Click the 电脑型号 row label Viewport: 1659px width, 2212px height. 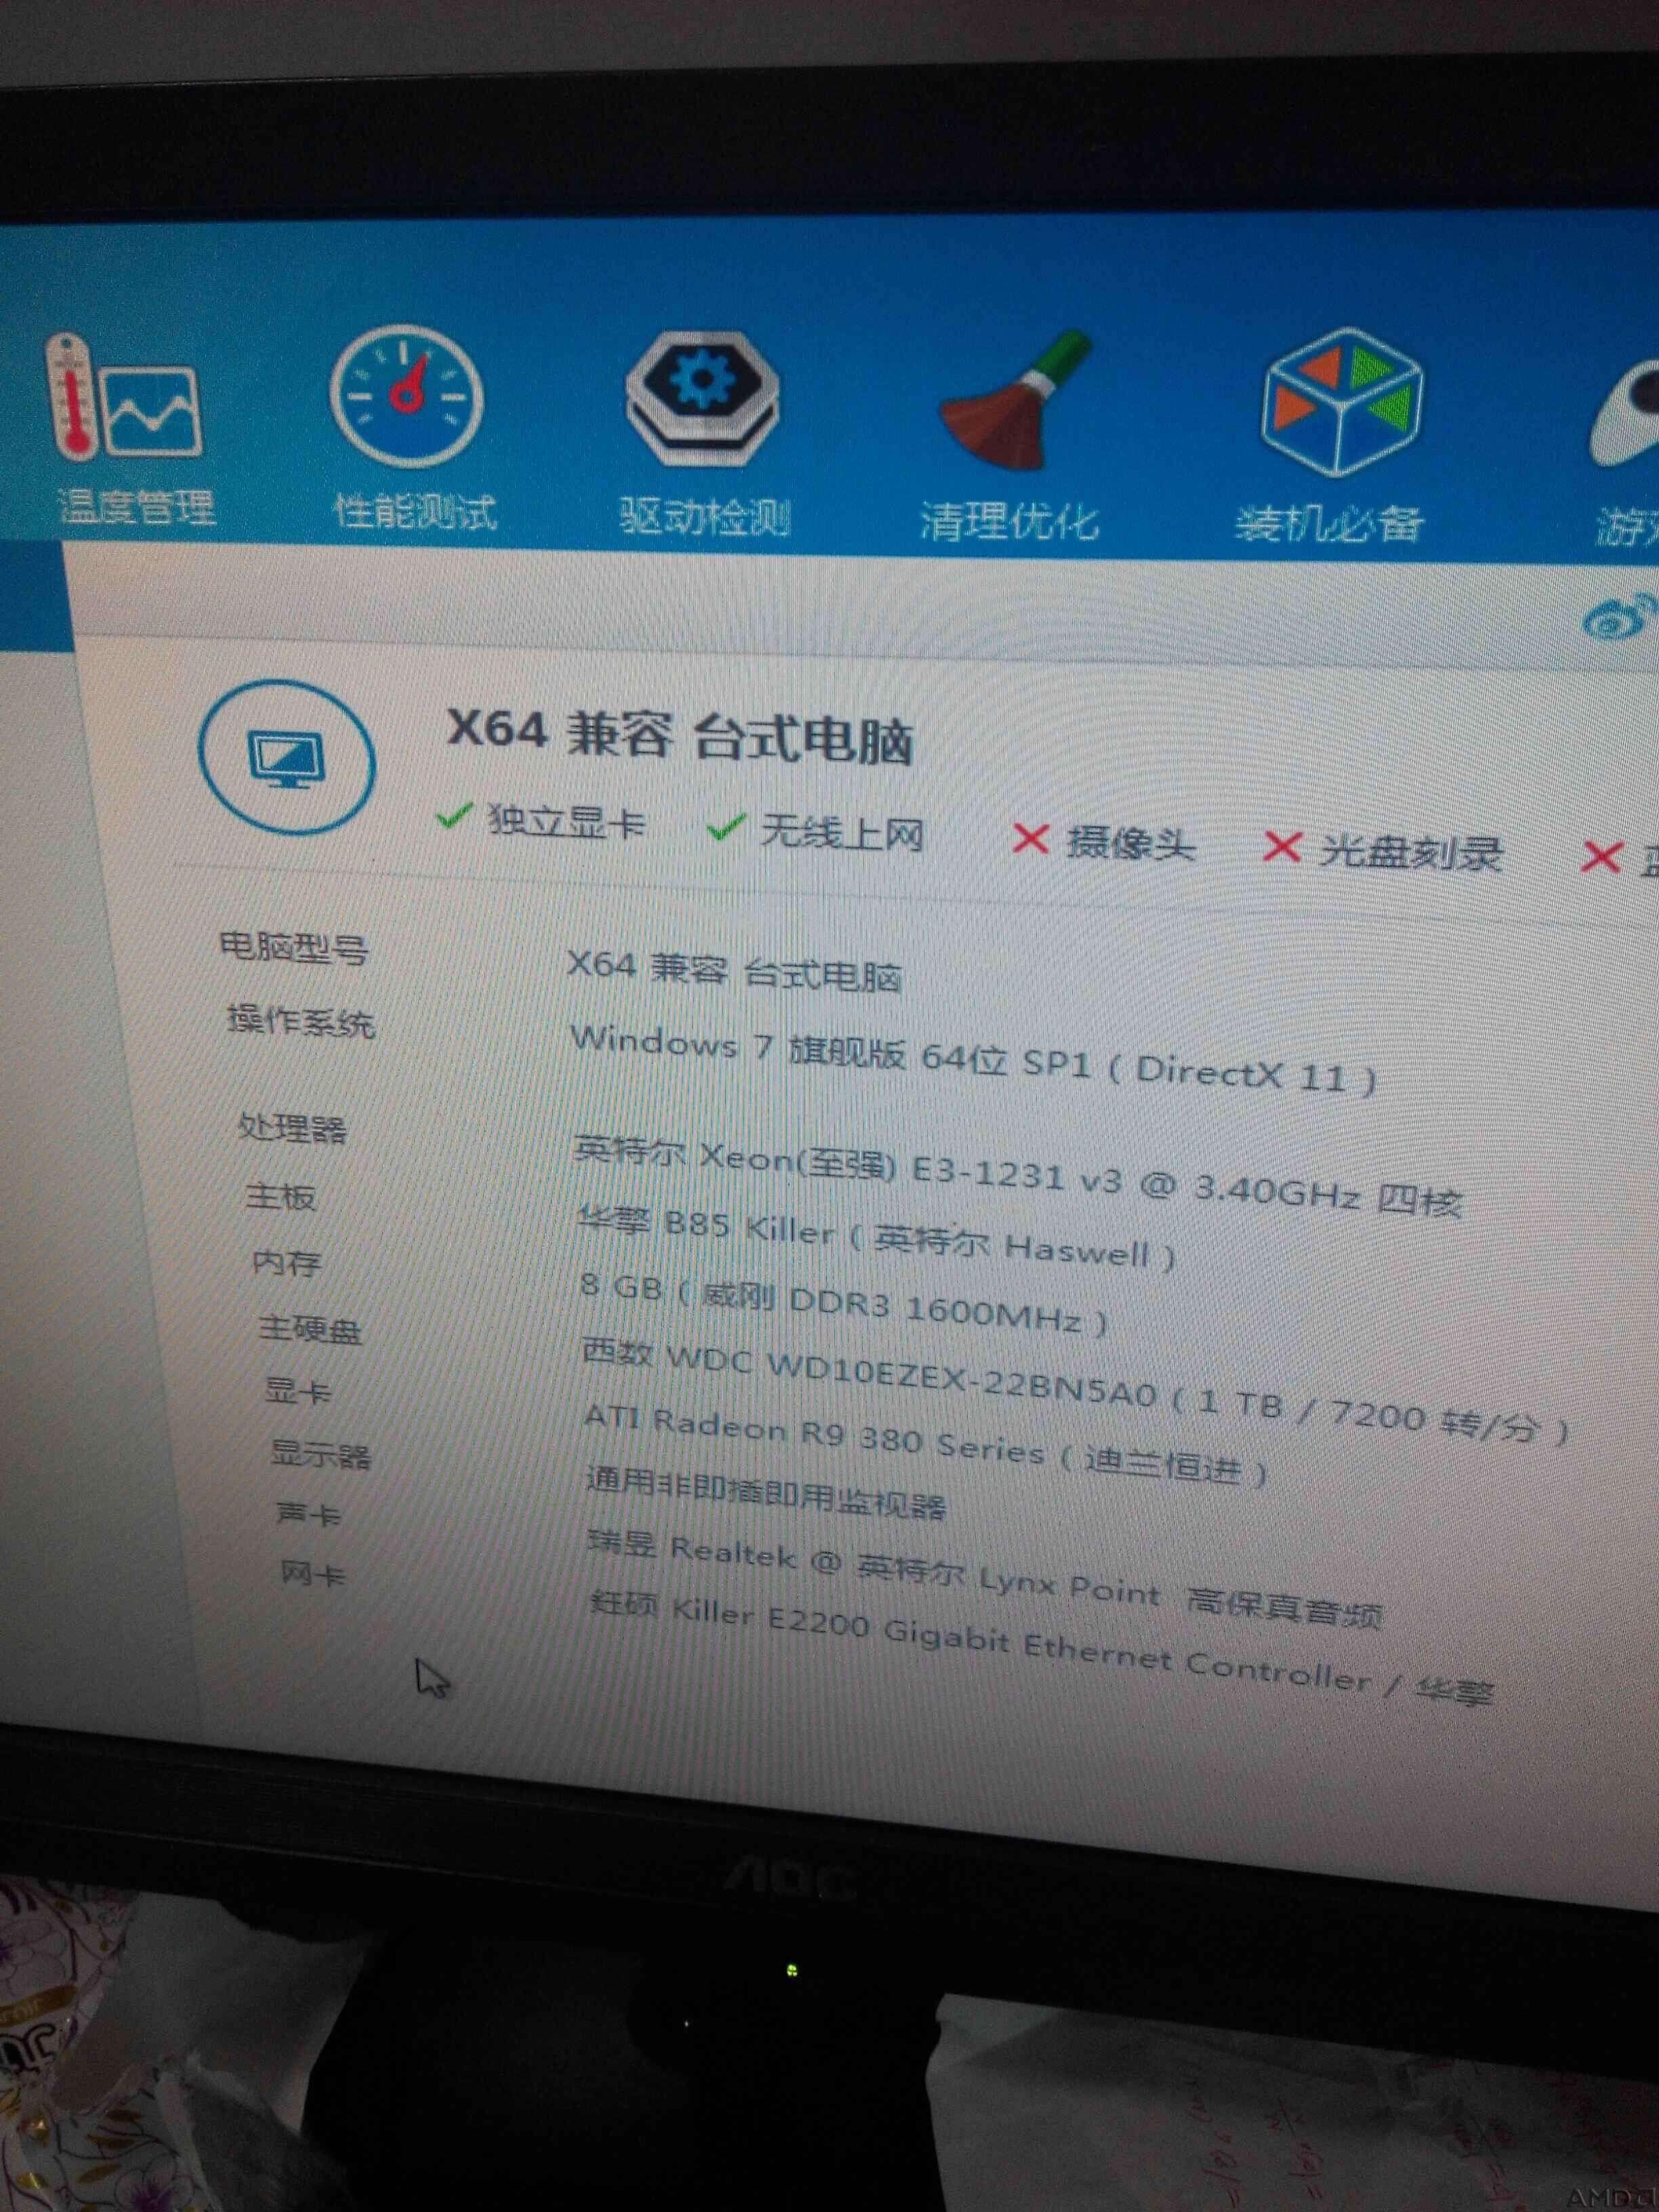(x=294, y=947)
